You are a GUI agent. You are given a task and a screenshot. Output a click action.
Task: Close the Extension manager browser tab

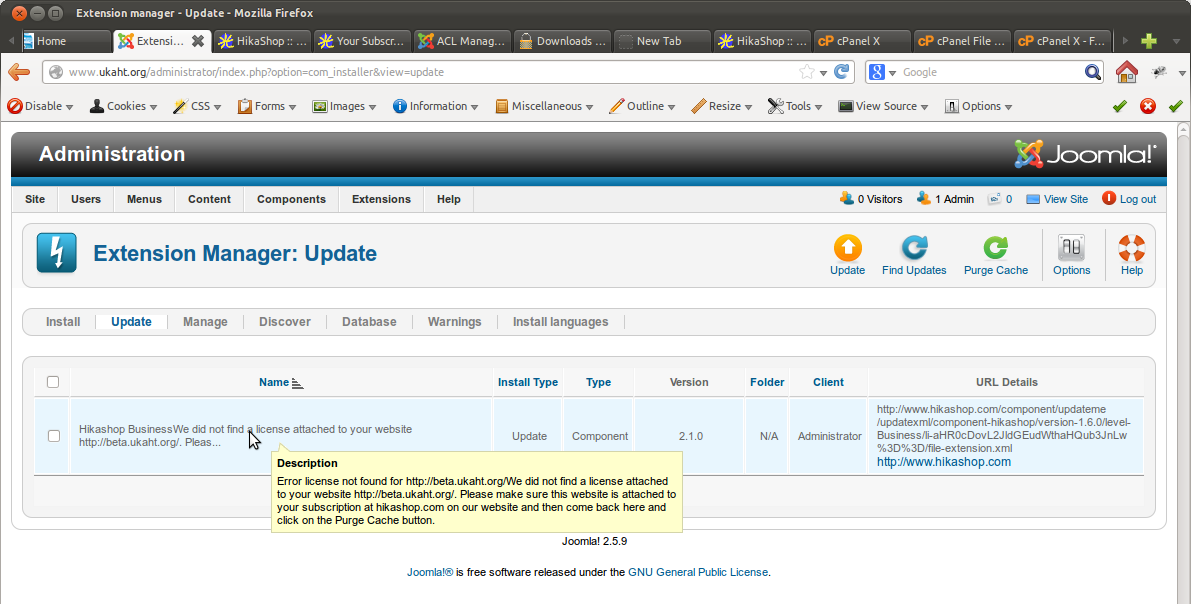point(197,41)
